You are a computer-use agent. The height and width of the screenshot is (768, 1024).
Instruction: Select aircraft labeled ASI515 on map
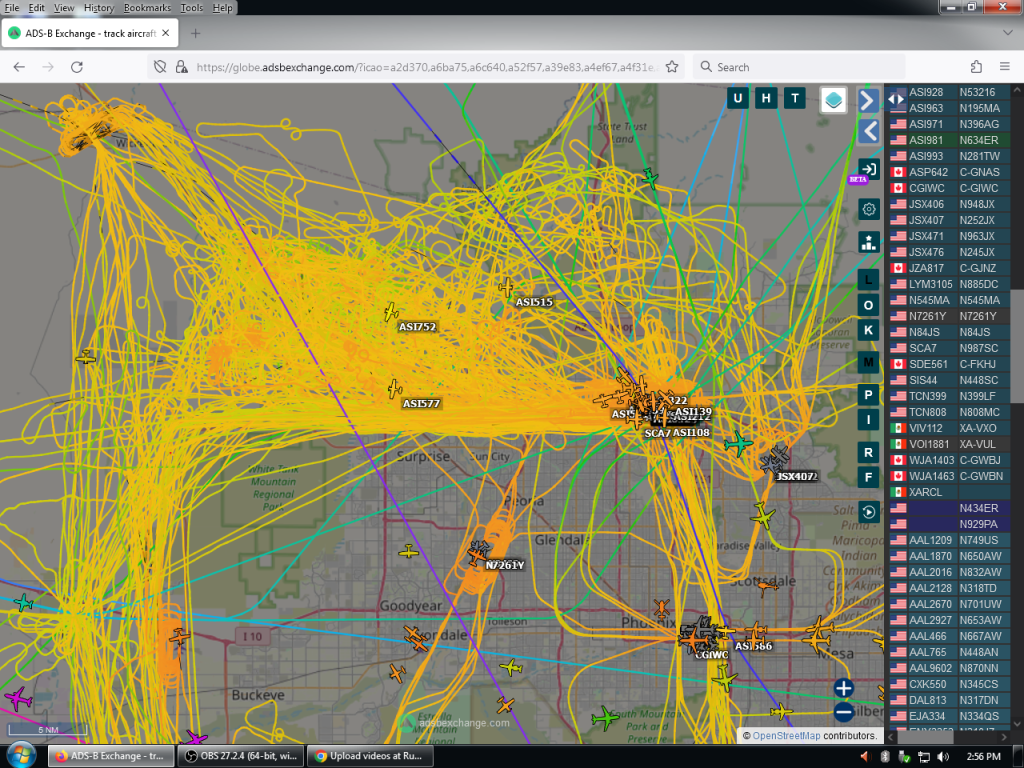coord(507,287)
